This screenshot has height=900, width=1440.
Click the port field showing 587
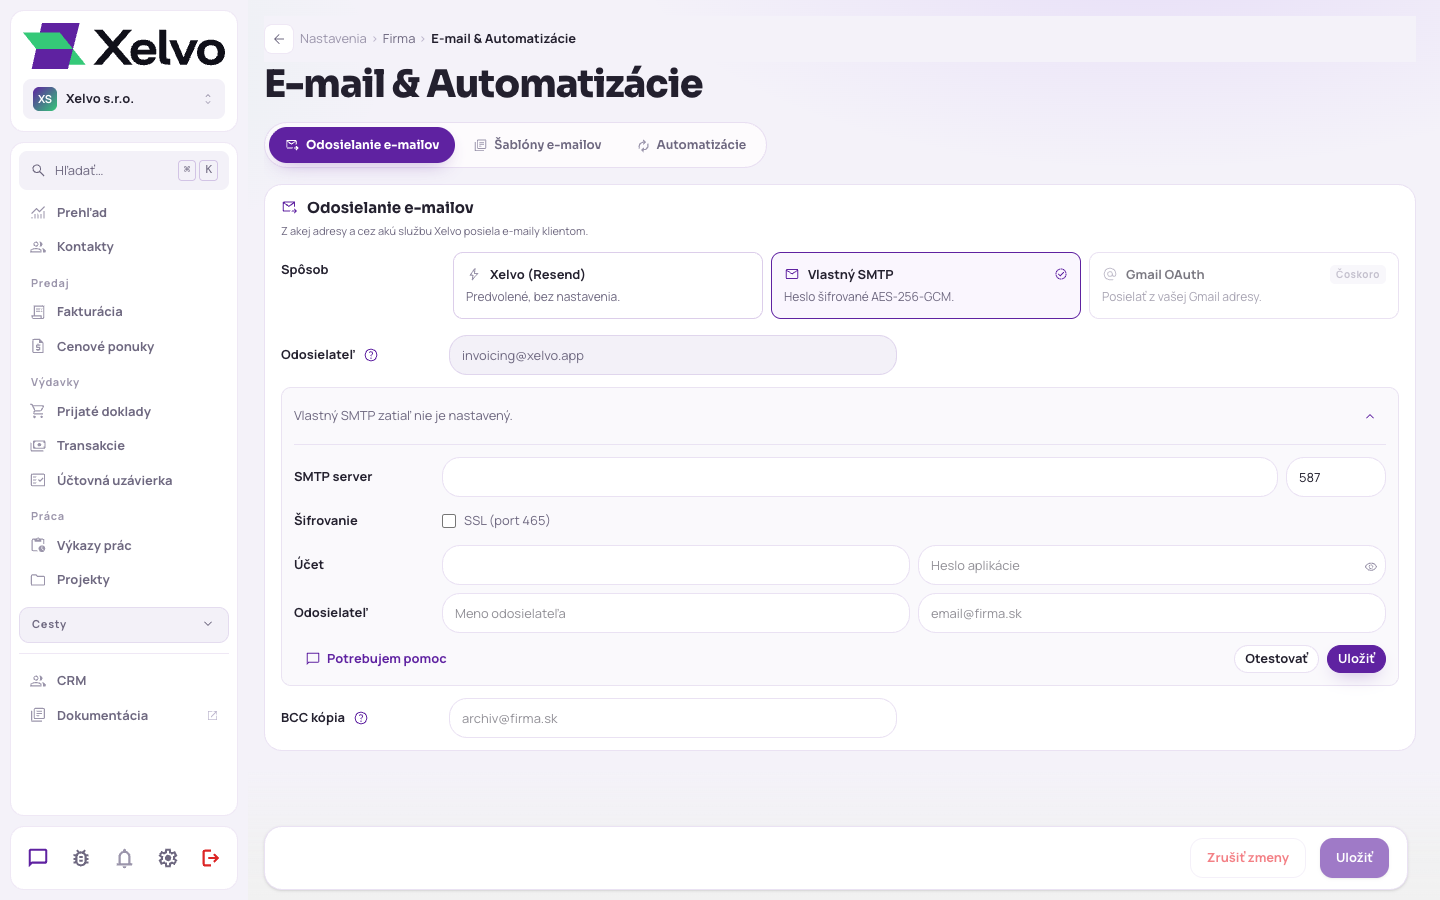pos(1336,477)
